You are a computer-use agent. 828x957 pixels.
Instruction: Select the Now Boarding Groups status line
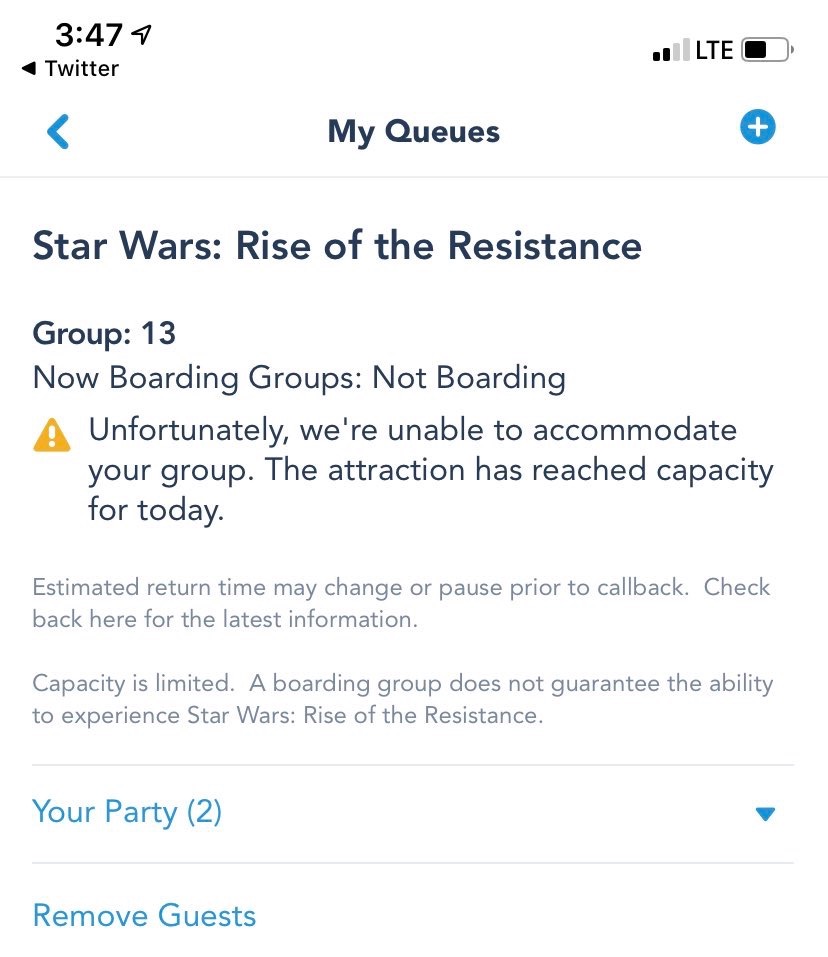299,378
